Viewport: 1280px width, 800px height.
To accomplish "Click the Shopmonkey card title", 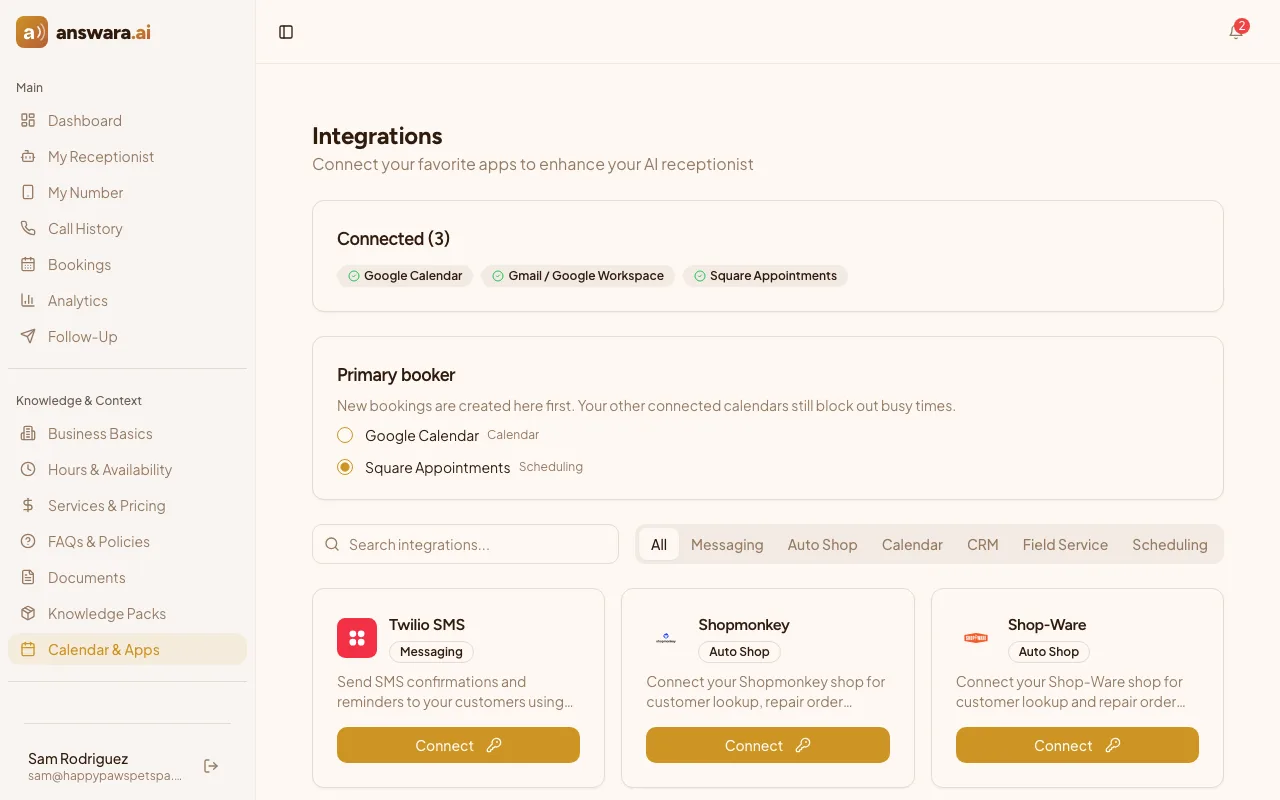I will coord(744,624).
